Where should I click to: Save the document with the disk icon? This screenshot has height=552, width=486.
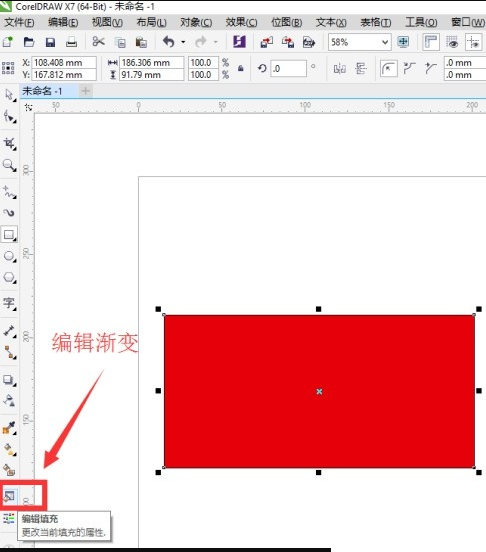pos(50,42)
